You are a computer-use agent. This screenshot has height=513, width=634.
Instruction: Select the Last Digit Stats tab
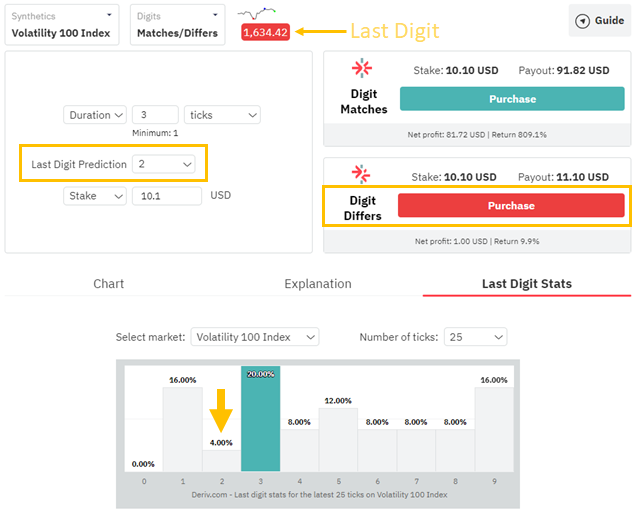point(527,284)
